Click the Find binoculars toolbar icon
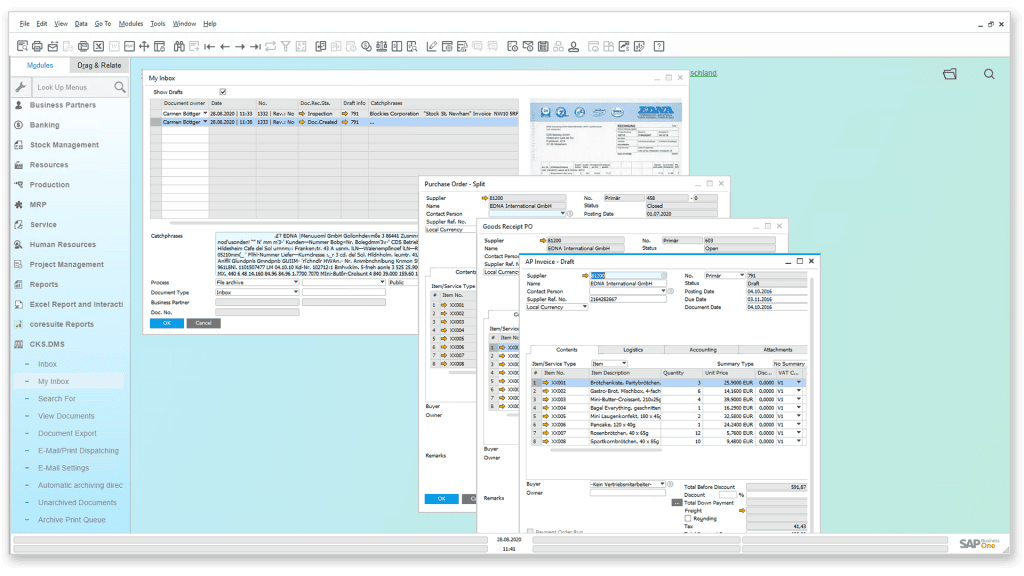This screenshot has width=1024, height=576. click(x=179, y=46)
